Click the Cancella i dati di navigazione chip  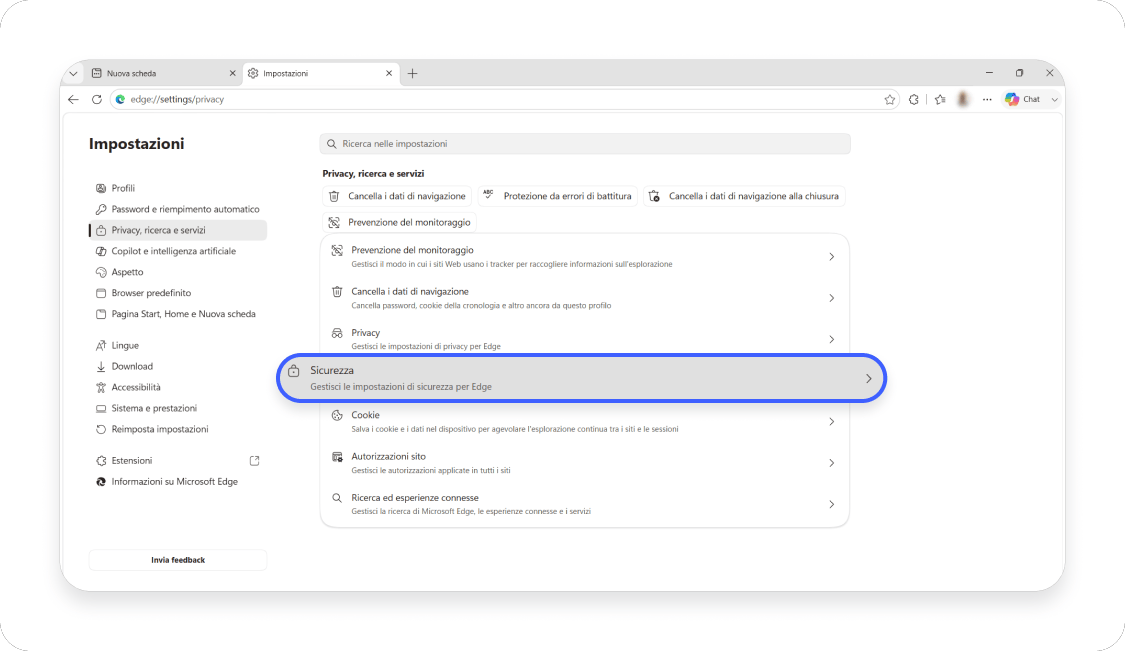point(397,196)
